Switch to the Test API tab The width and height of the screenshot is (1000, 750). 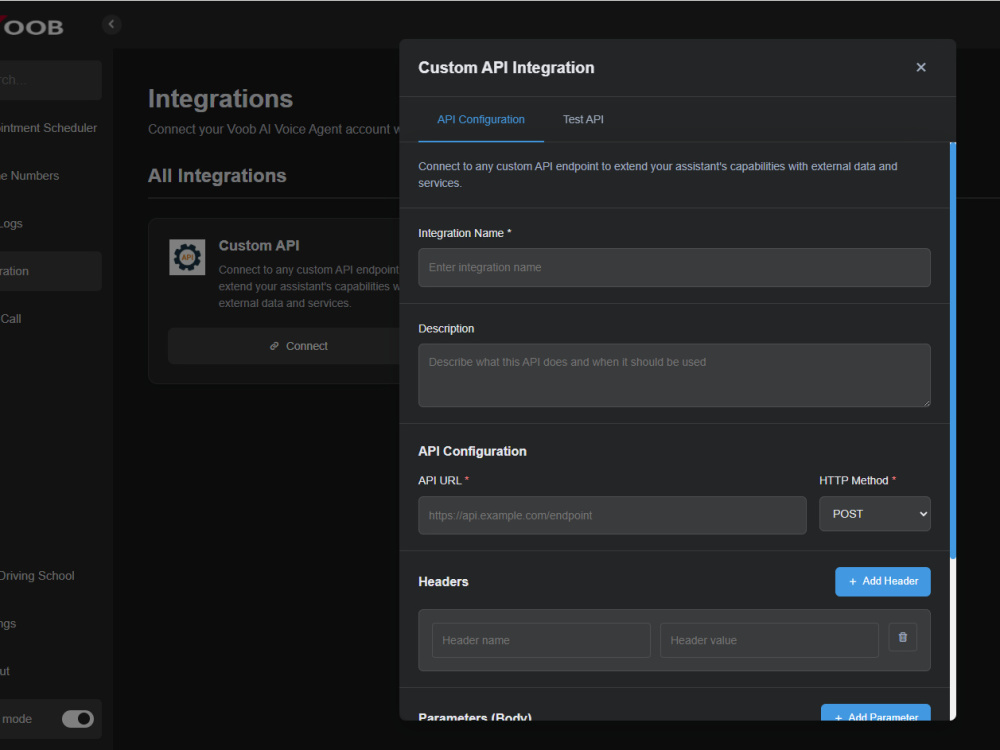(583, 119)
